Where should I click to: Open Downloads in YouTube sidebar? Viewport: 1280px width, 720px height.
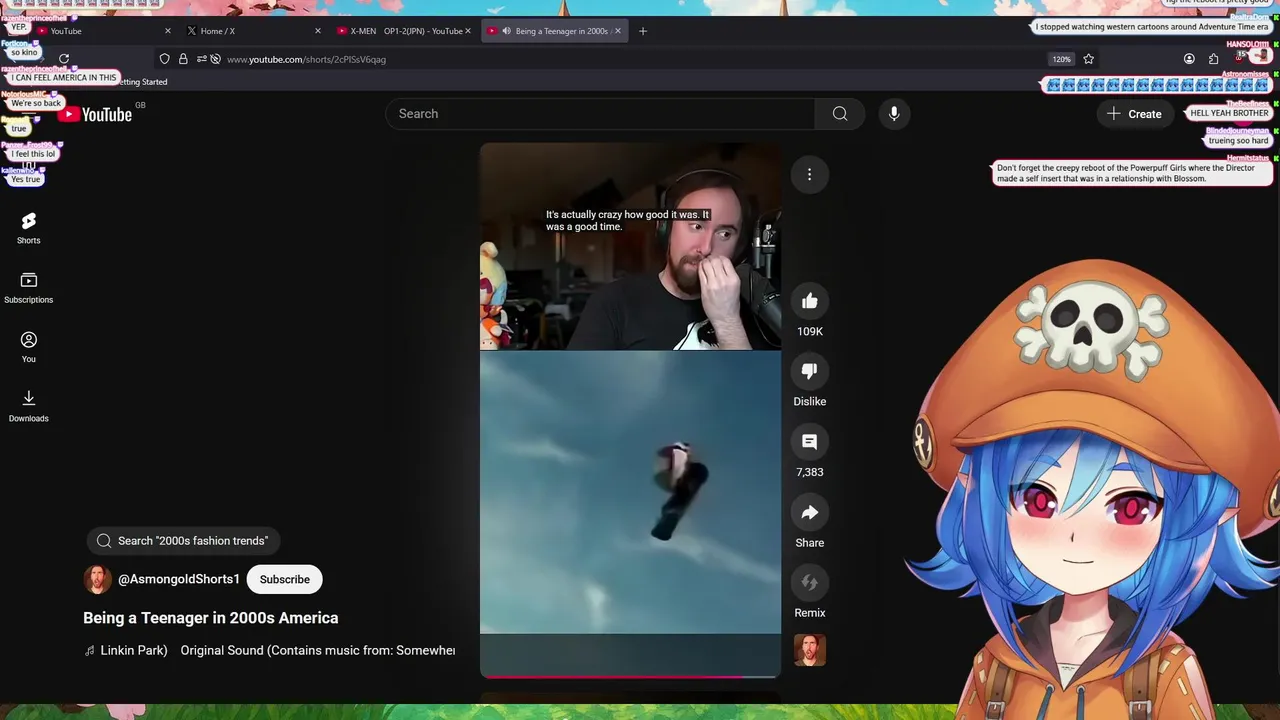(x=28, y=406)
